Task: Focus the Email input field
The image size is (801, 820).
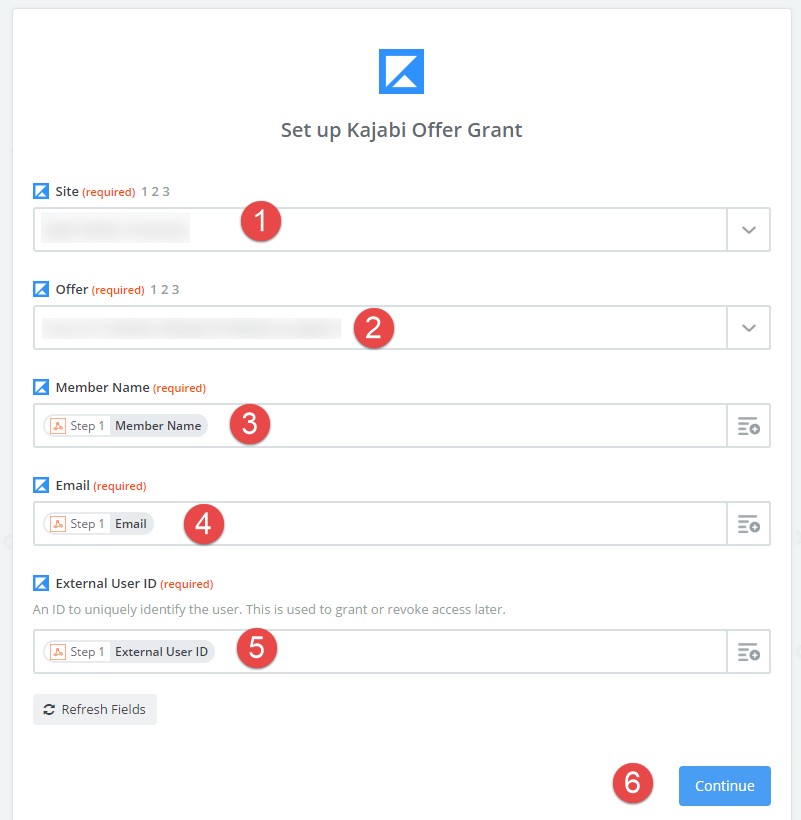Action: 380,523
